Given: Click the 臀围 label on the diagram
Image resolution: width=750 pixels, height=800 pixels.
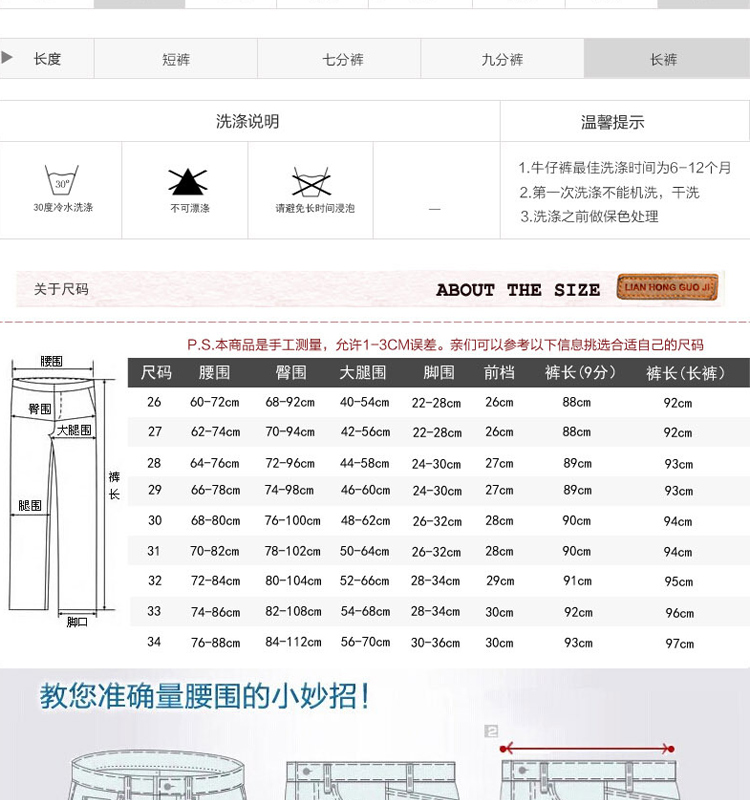Looking at the screenshot, I should [40, 409].
